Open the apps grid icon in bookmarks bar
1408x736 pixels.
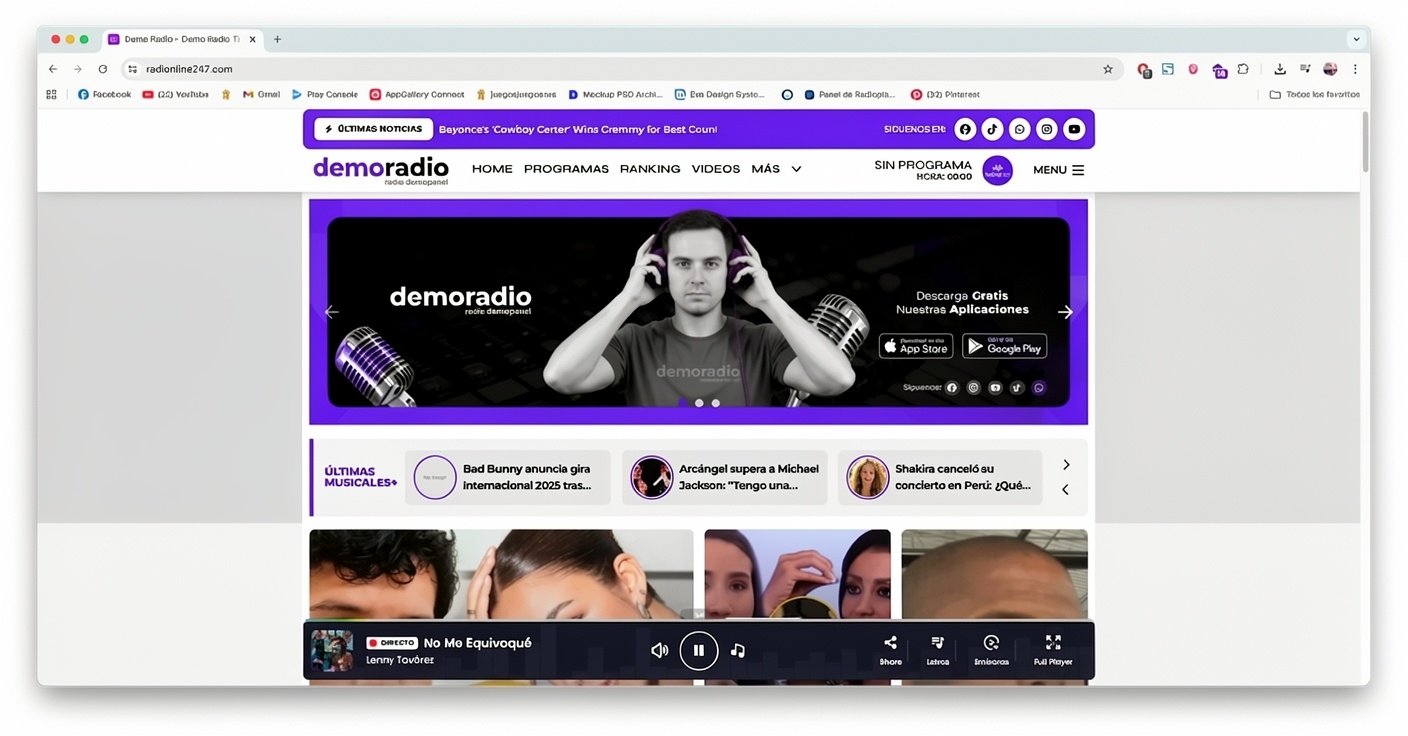pos(52,94)
